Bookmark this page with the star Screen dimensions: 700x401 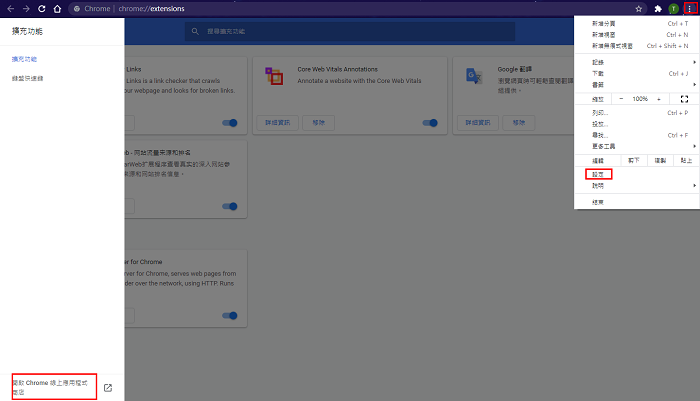[638, 8]
